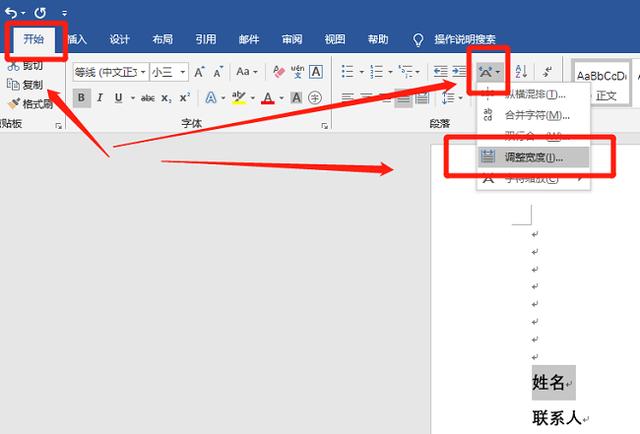Open the 邮件 tab
Screen dimensions: 640x434
(249, 39)
